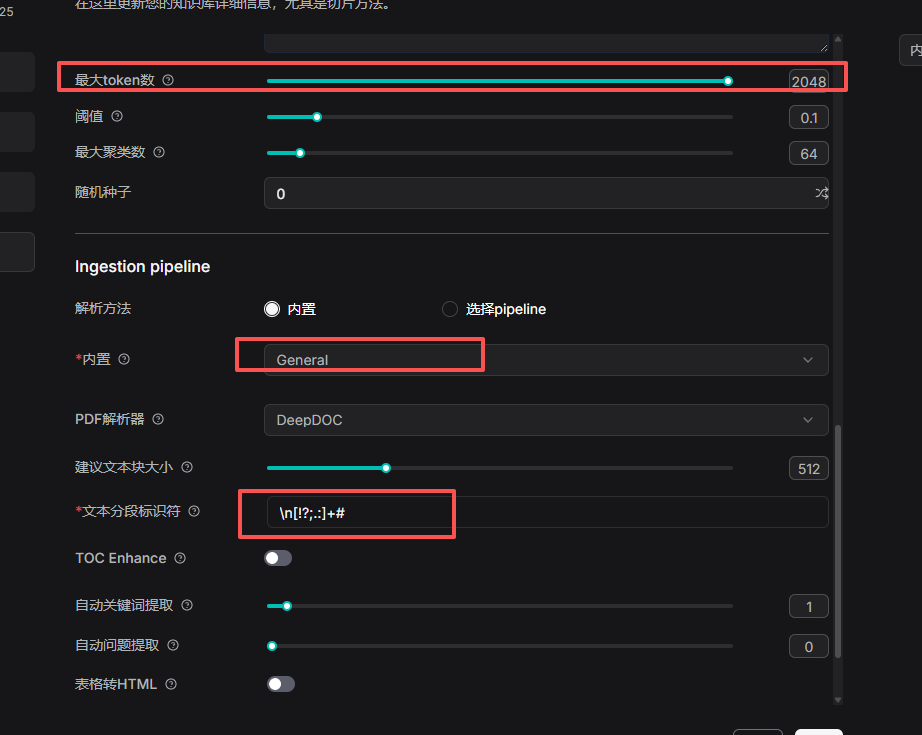Image resolution: width=922 pixels, height=735 pixels.
Task: Click help icon next to TOC Enhance
Action: pyautogui.click(x=180, y=558)
